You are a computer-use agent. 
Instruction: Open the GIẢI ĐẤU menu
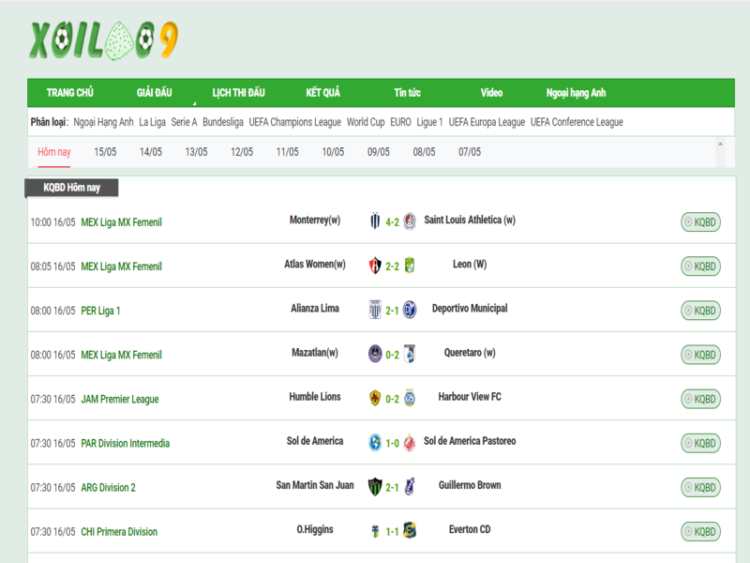[x=154, y=93]
